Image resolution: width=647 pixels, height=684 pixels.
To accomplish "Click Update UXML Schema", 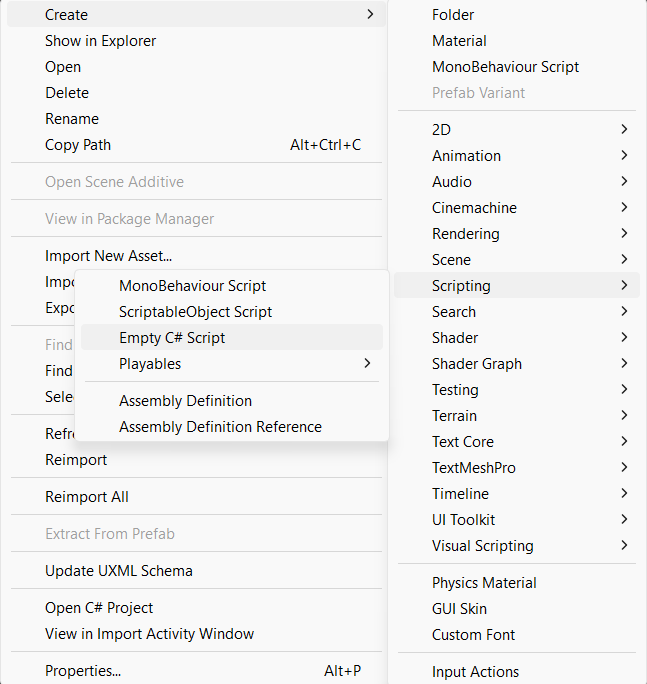I will (x=196, y=571).
